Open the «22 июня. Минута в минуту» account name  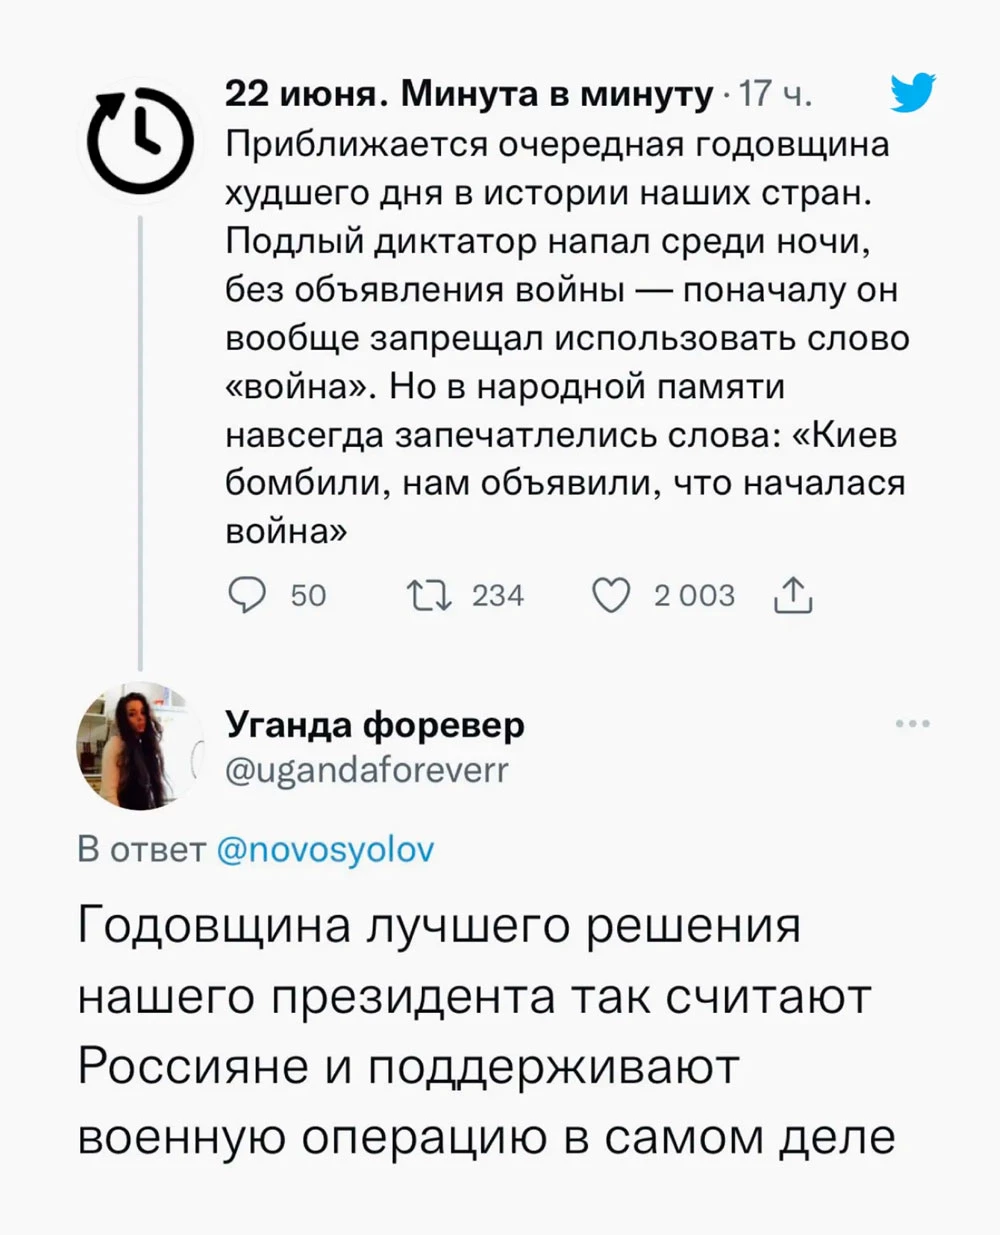point(469,94)
